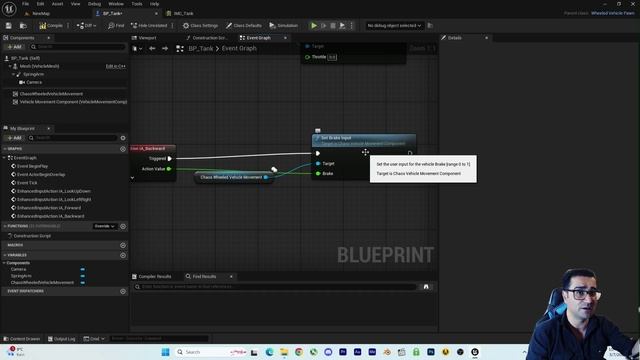
Task: Collapse the Mesh (VehicleMesh) component
Action: [10, 66]
